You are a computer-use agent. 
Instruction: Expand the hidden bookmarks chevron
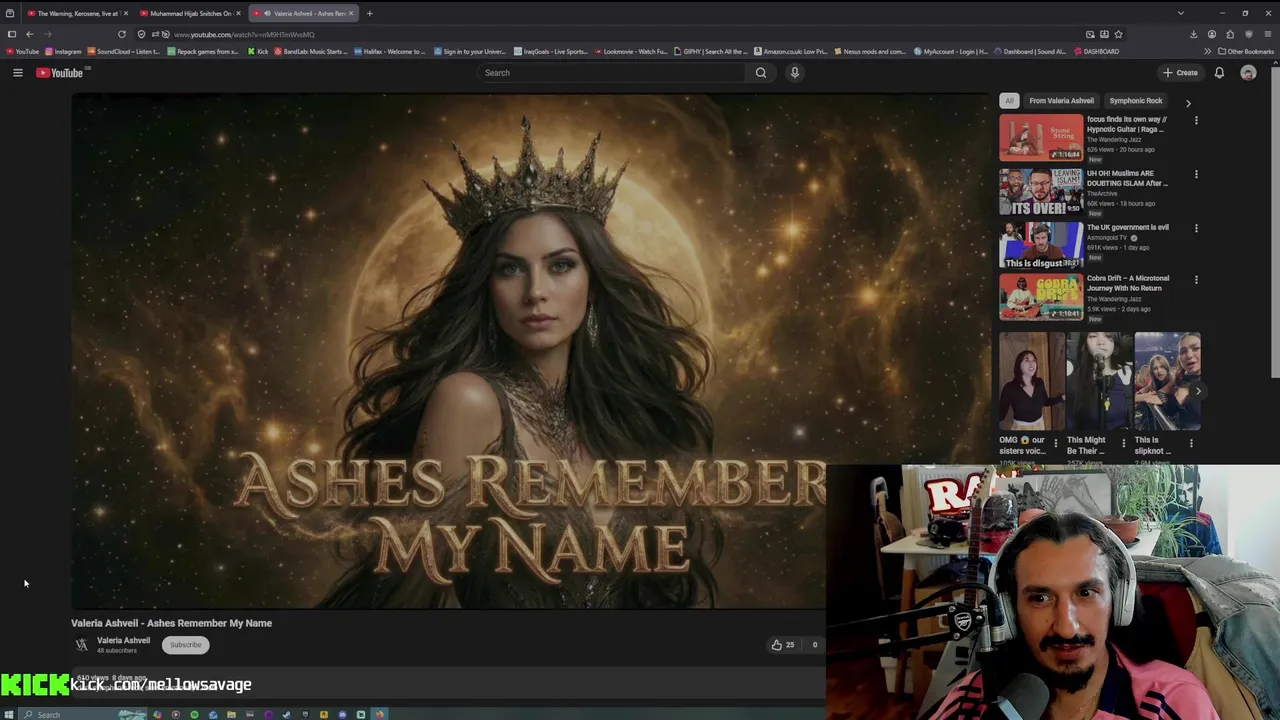coord(1207,51)
